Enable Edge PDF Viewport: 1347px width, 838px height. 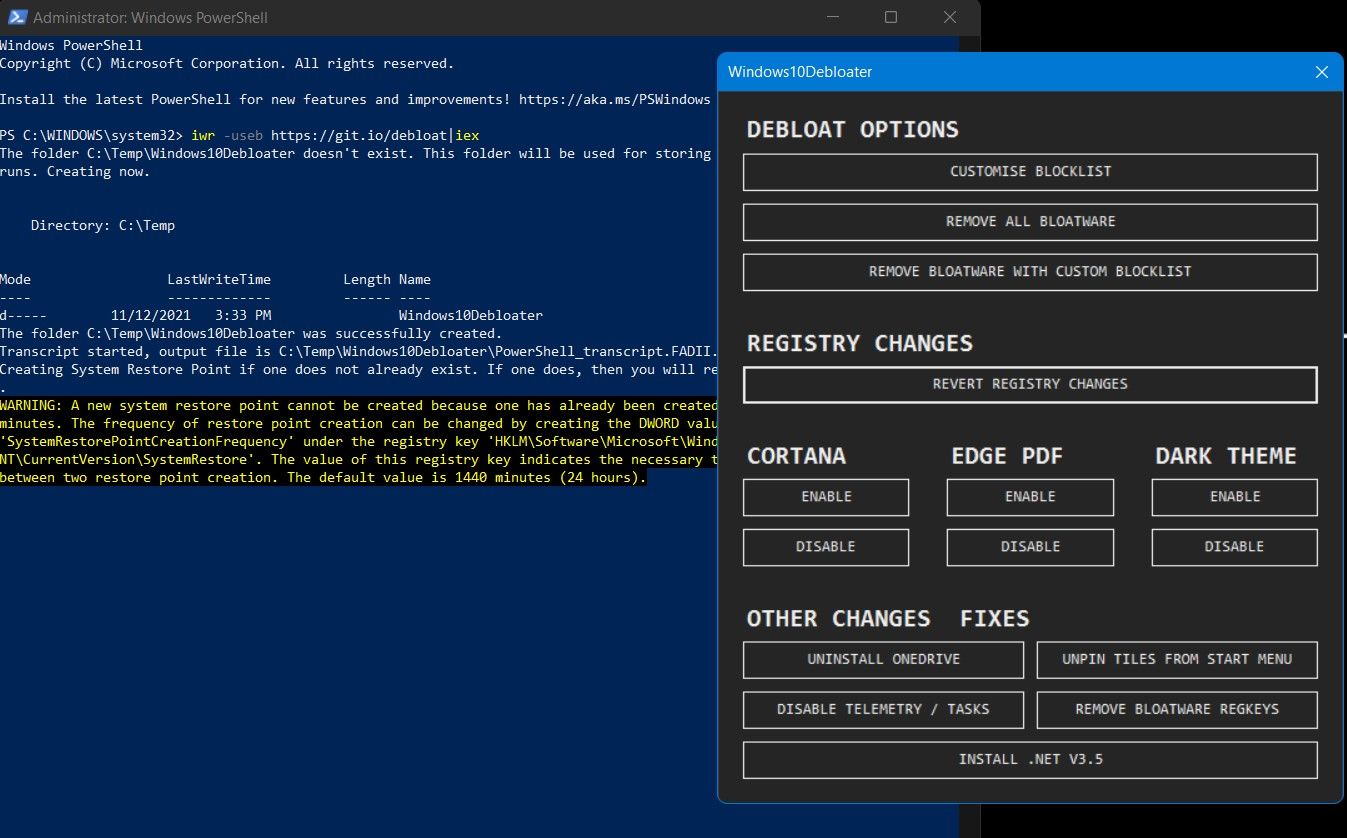1030,497
